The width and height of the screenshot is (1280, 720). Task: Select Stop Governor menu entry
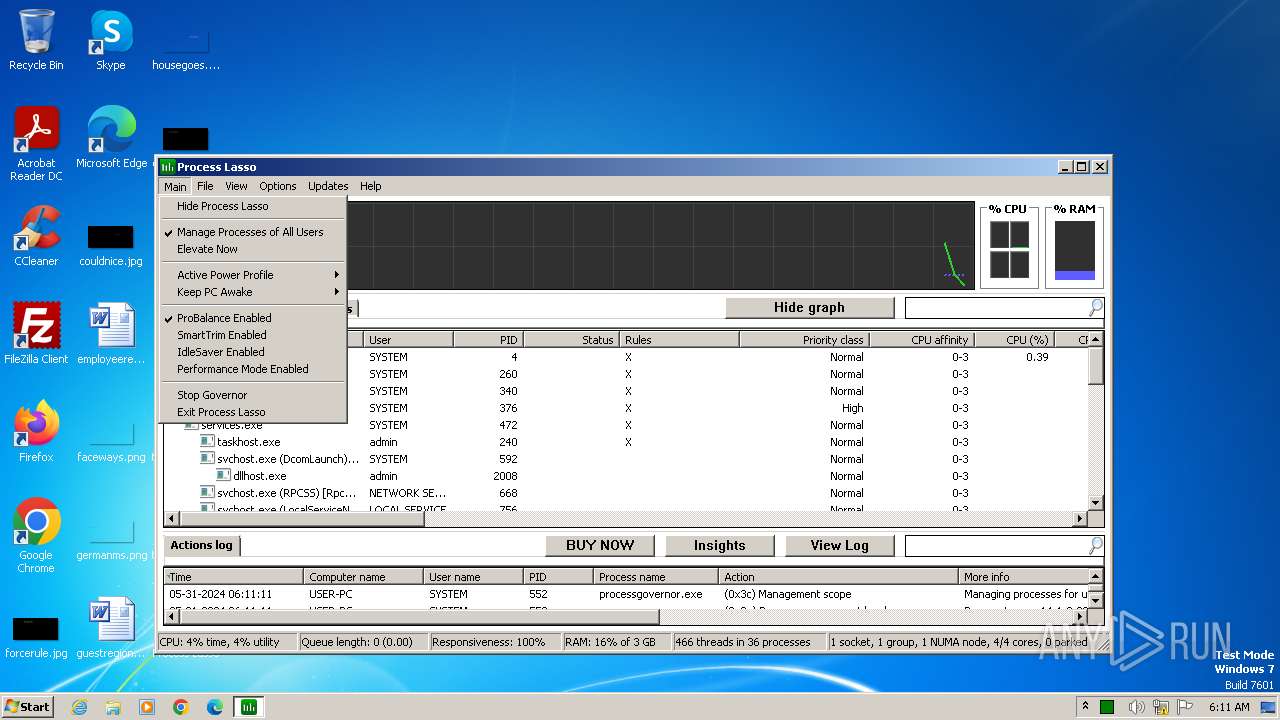coord(253,395)
